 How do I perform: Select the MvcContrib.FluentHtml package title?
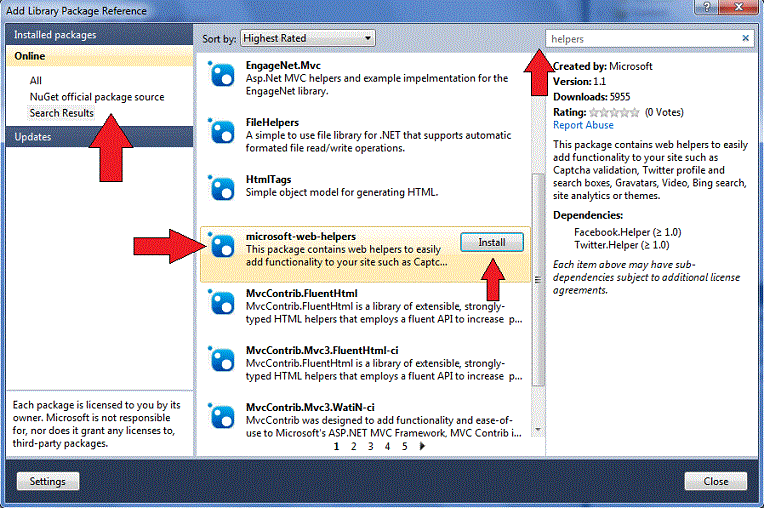point(302,293)
